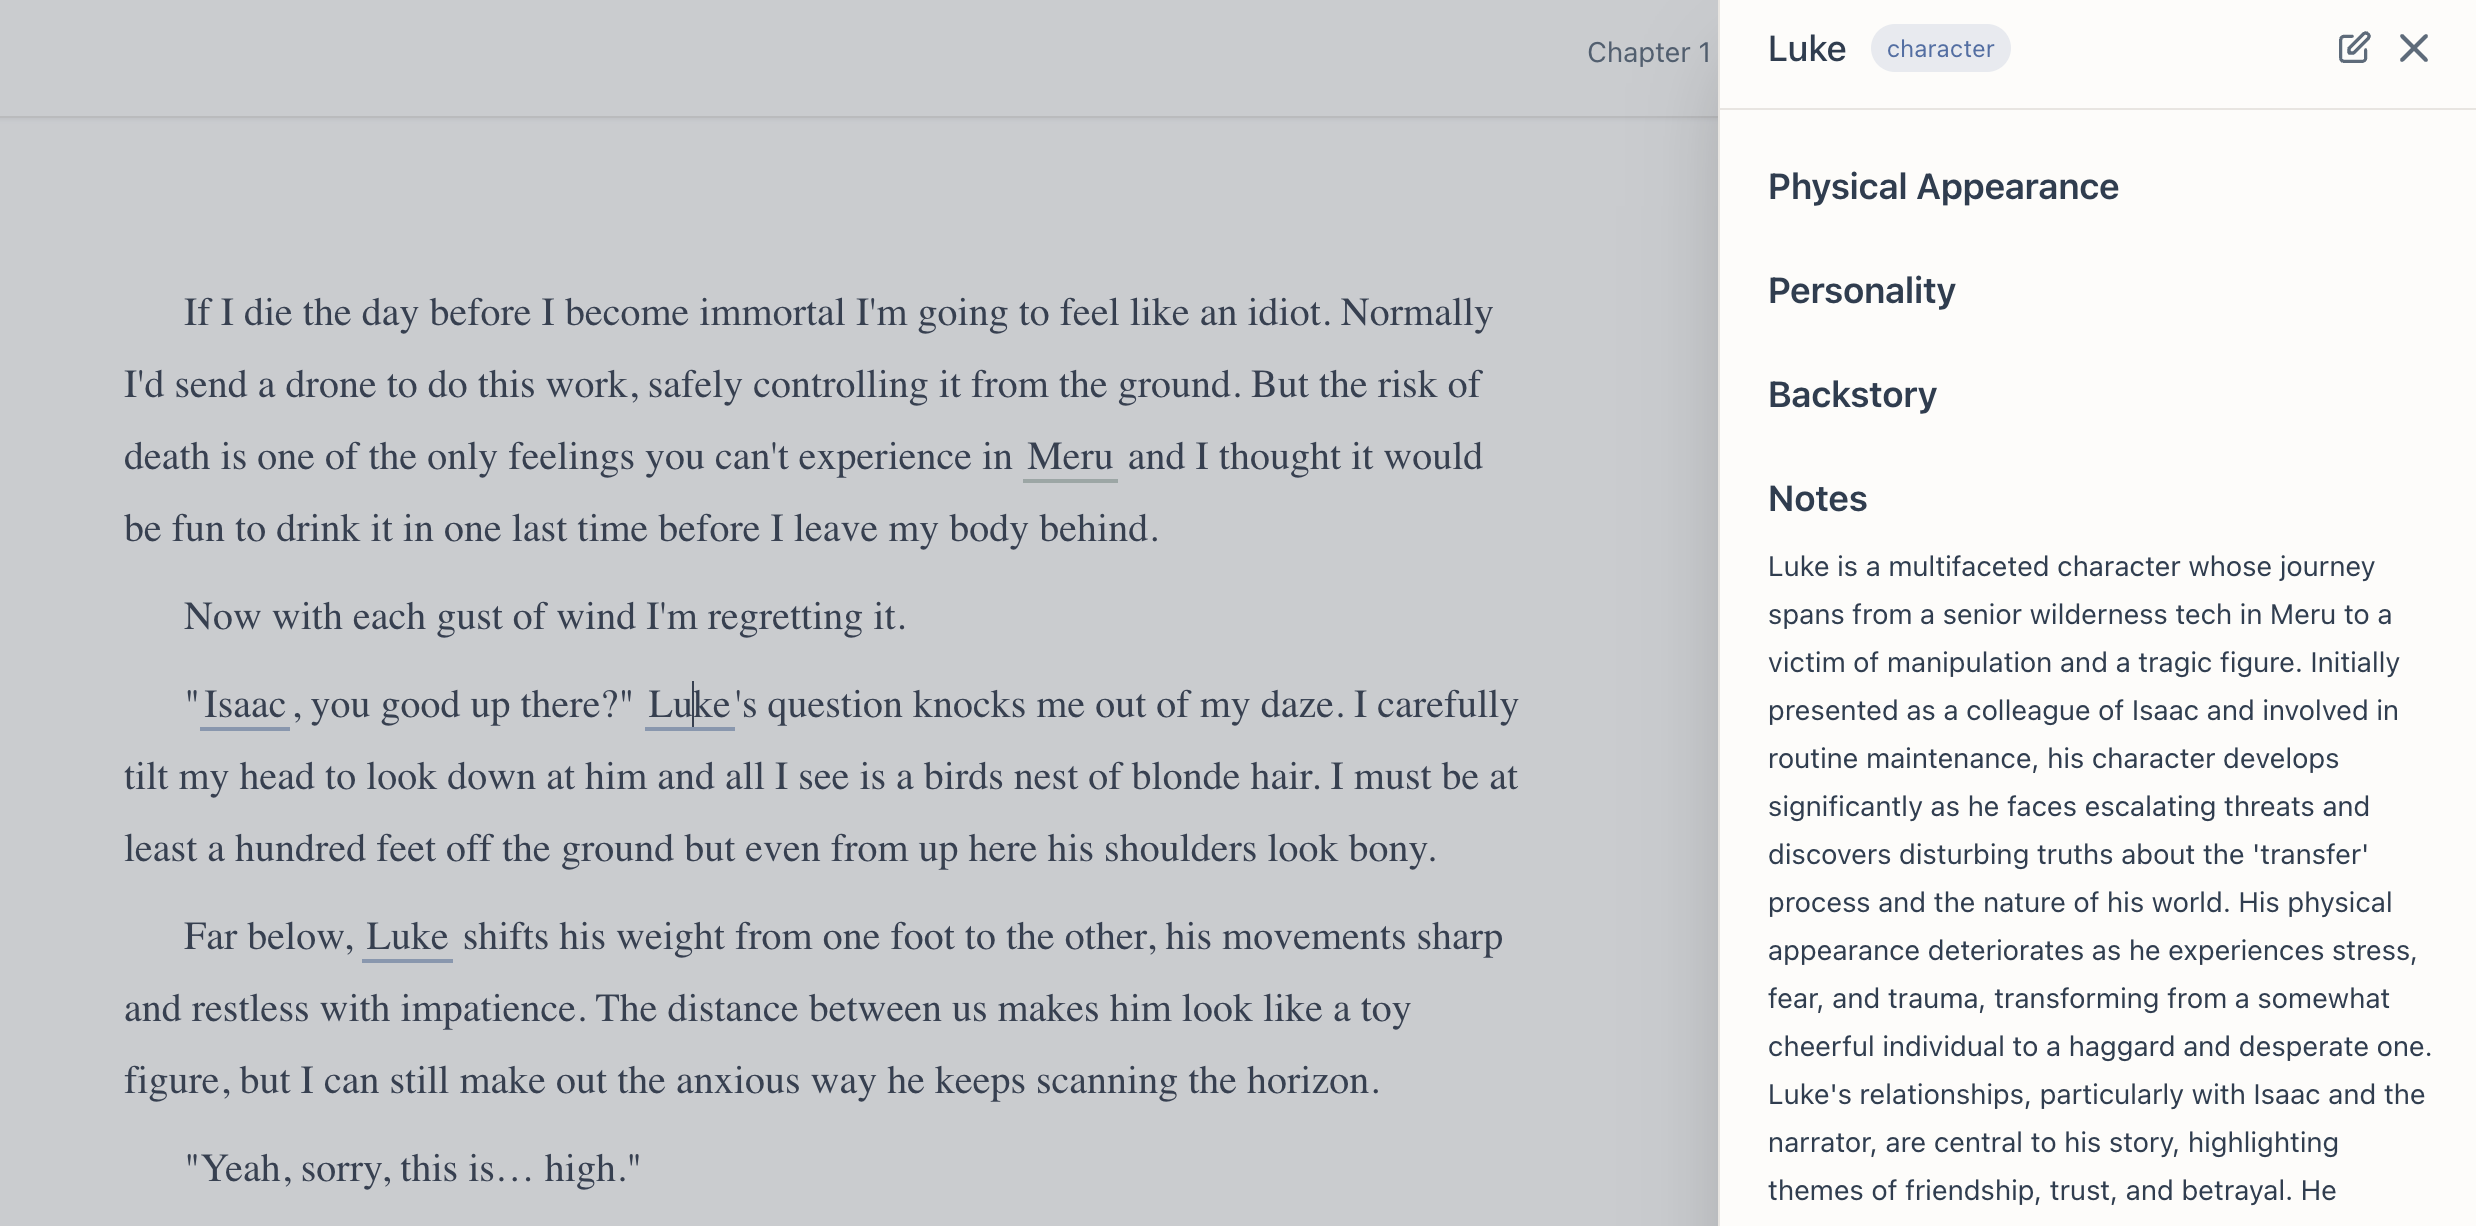This screenshot has height=1226, width=2476.
Task: Click the Chapter 1 header label
Action: tap(1647, 52)
